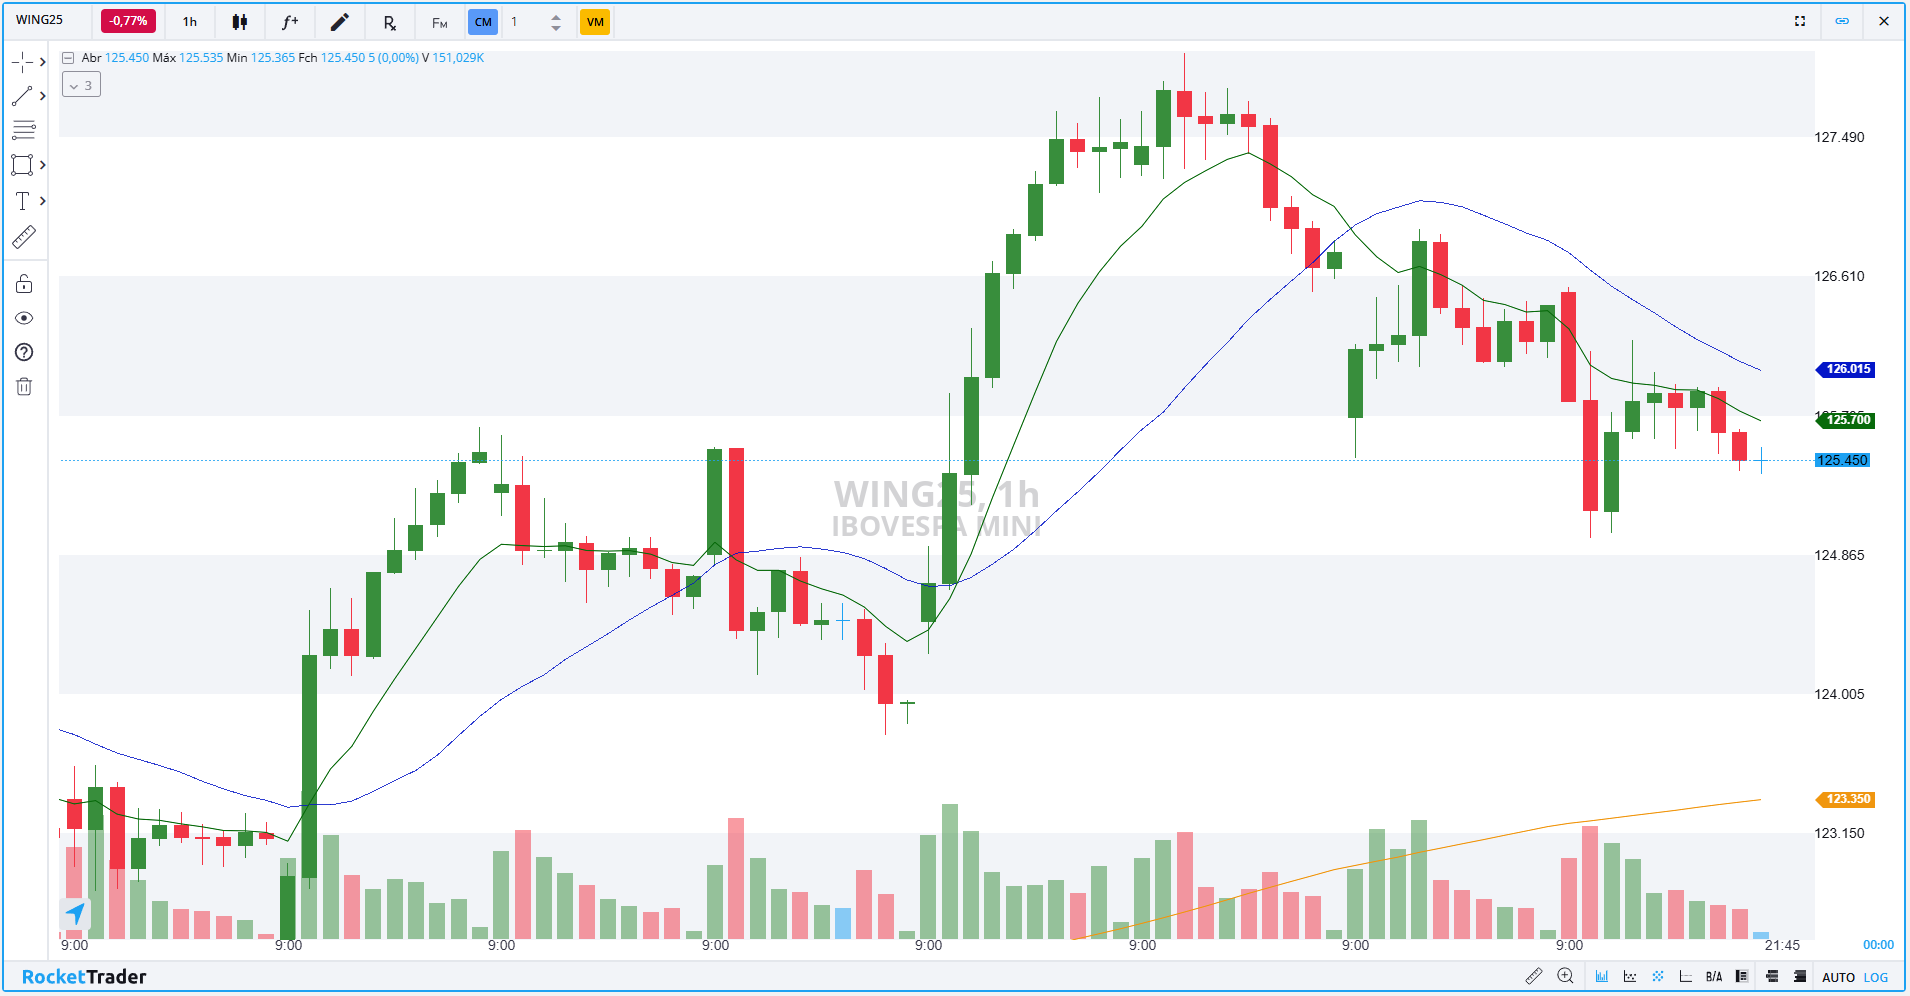The image size is (1910, 996).
Task: Select the trend line drawing tool
Action: click(x=22, y=97)
